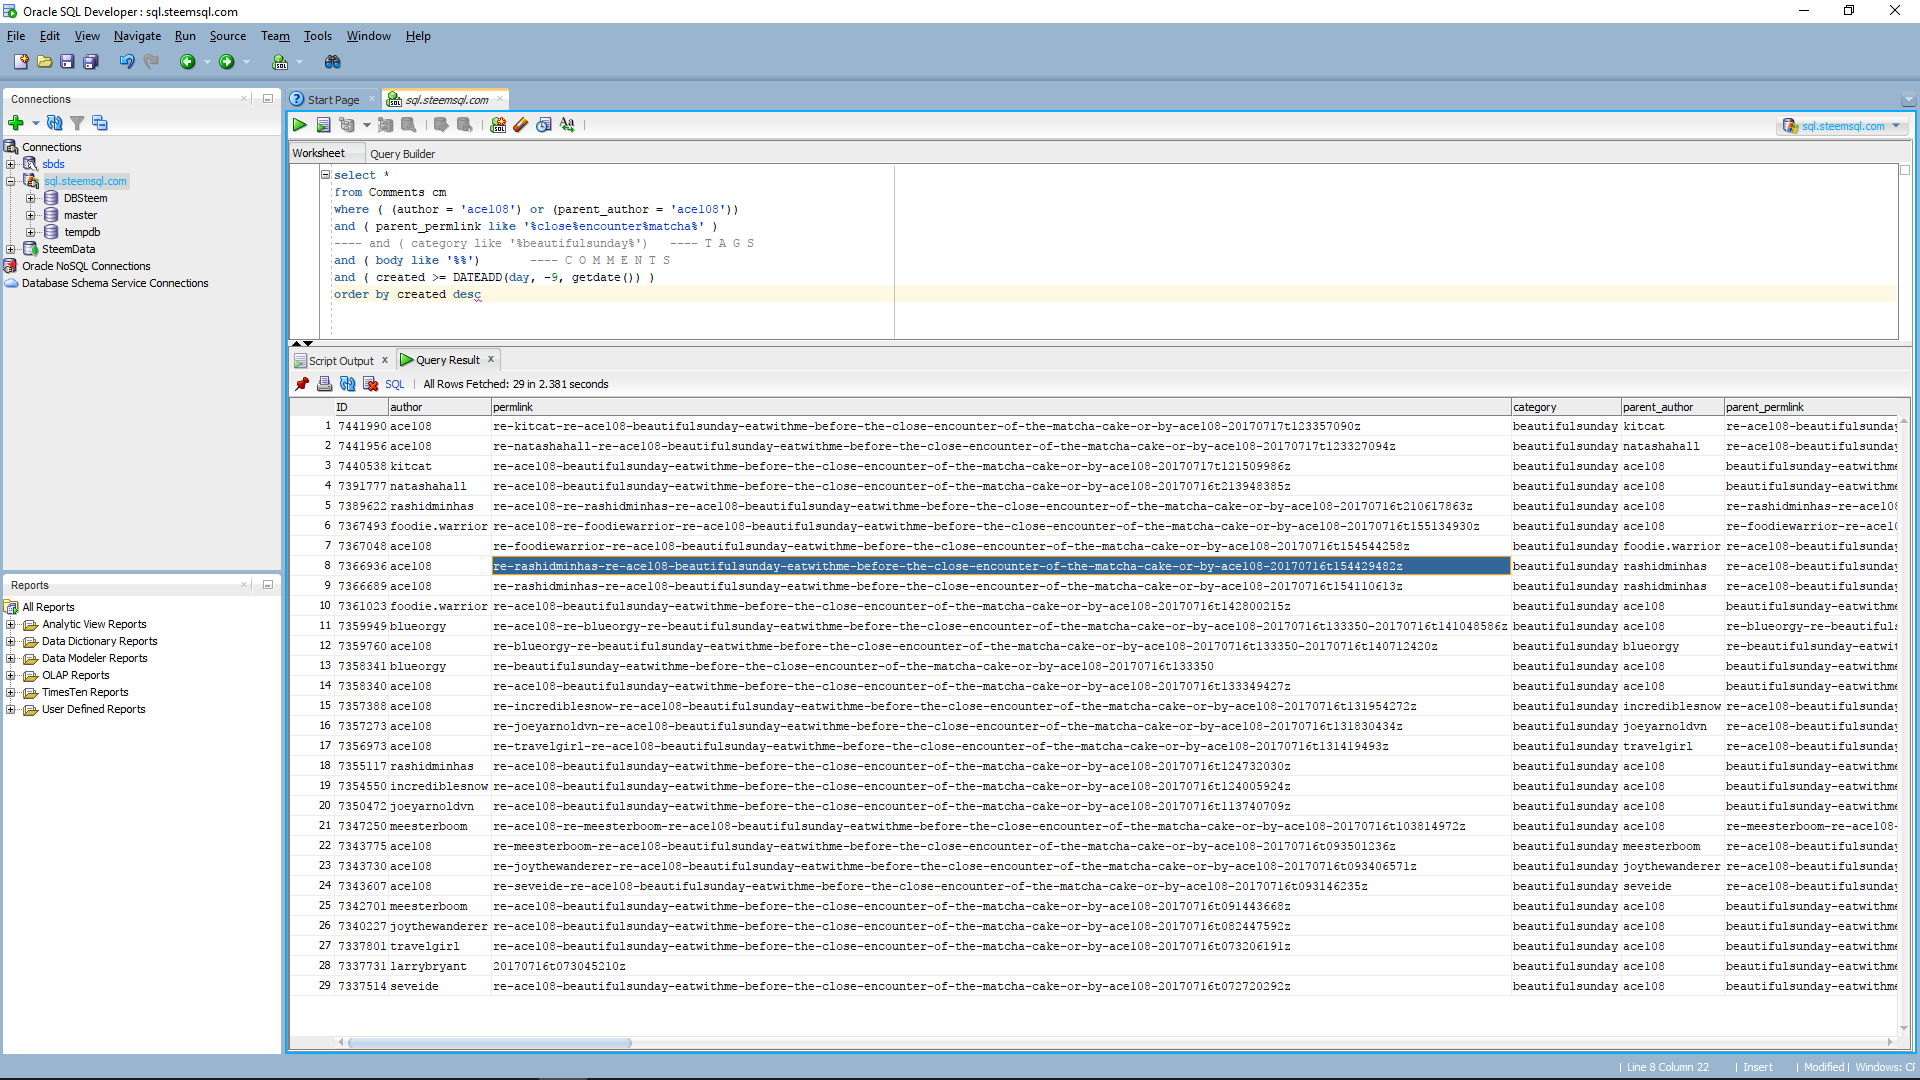Open the Tools menu
The image size is (1920, 1080).
pos(317,36)
